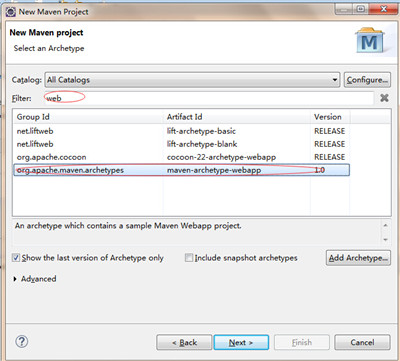400x361 pixels.
Task: Click into the Filter text field
Action: point(209,98)
